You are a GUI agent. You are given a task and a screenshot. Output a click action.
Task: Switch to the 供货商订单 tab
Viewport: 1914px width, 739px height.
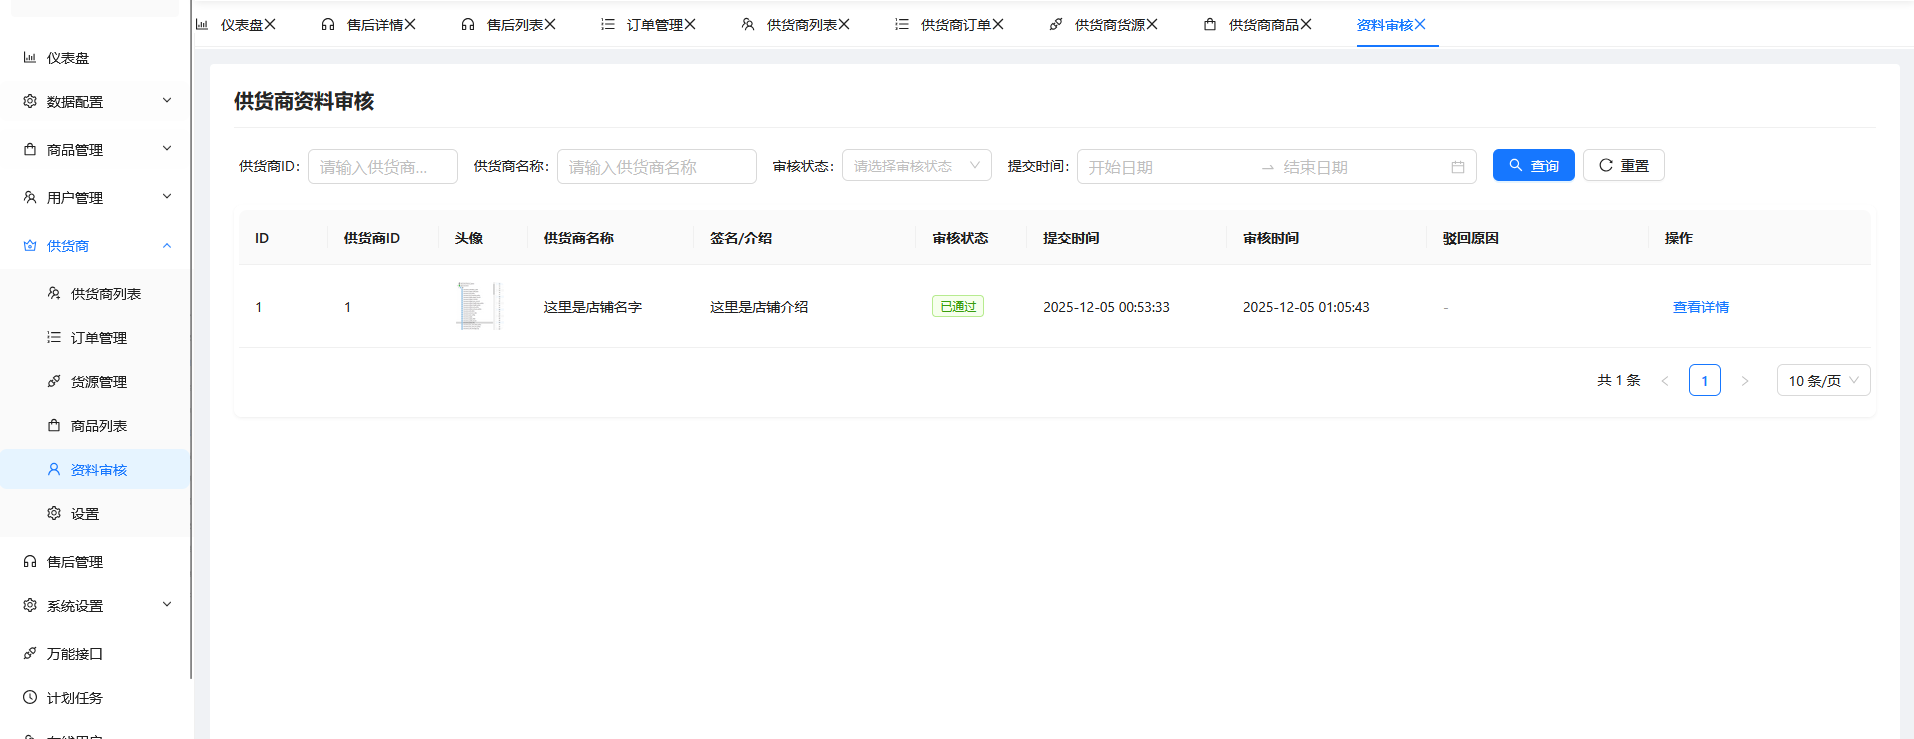coord(954,25)
